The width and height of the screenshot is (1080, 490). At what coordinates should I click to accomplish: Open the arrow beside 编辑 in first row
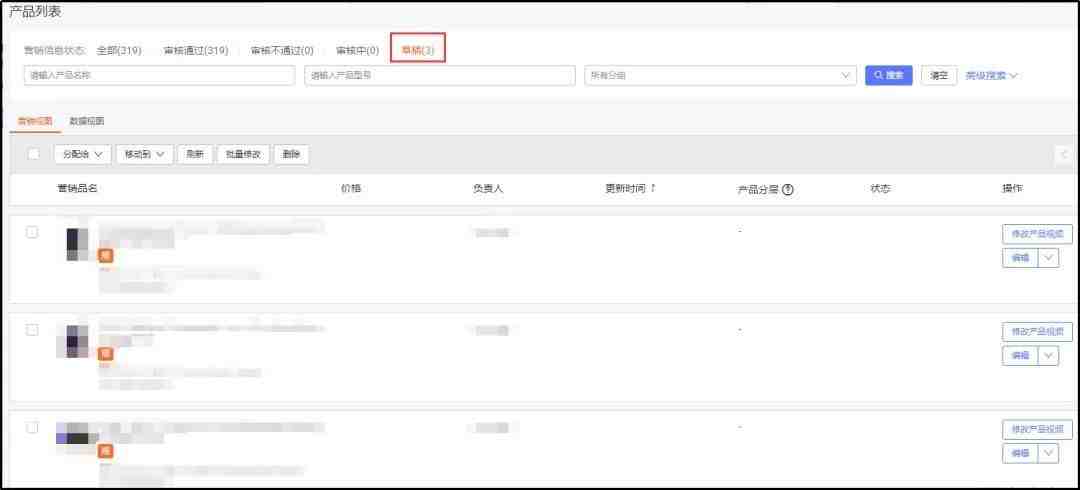[1048, 258]
